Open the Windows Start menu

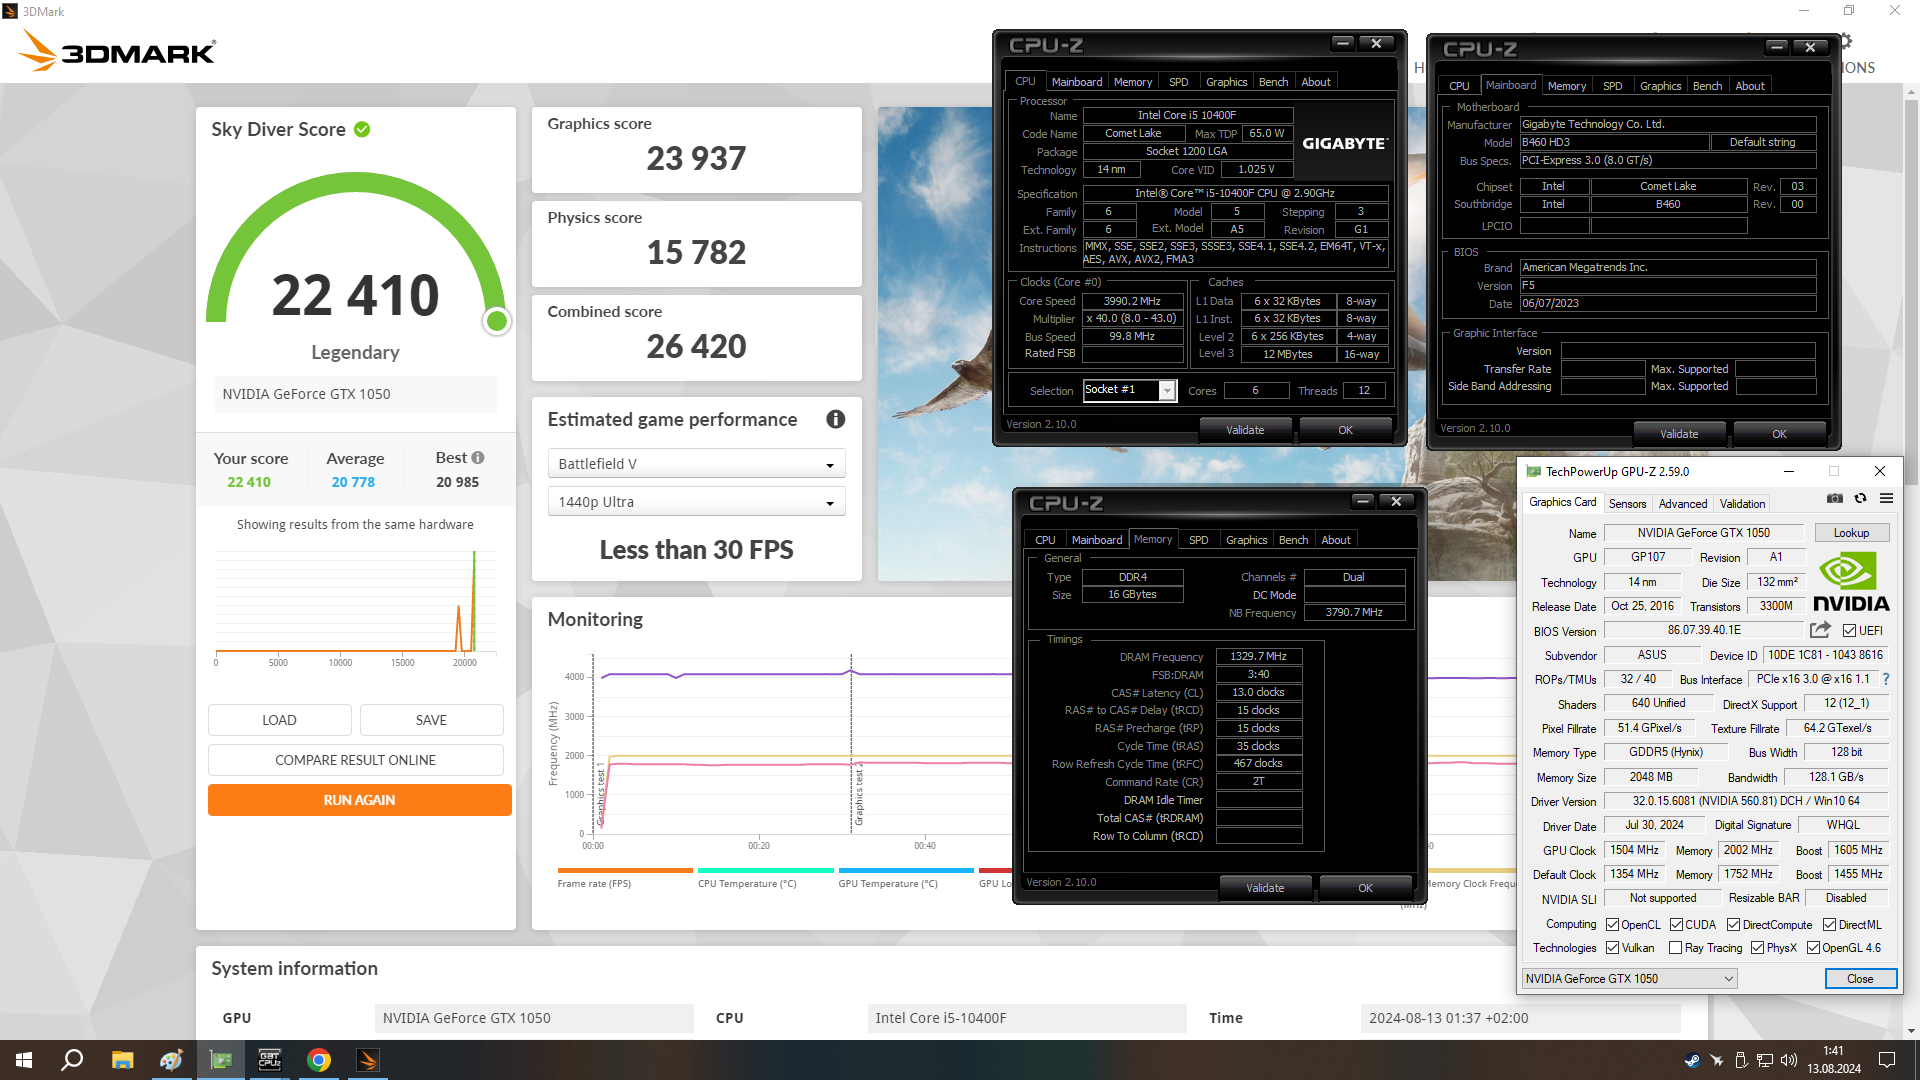(x=24, y=1060)
